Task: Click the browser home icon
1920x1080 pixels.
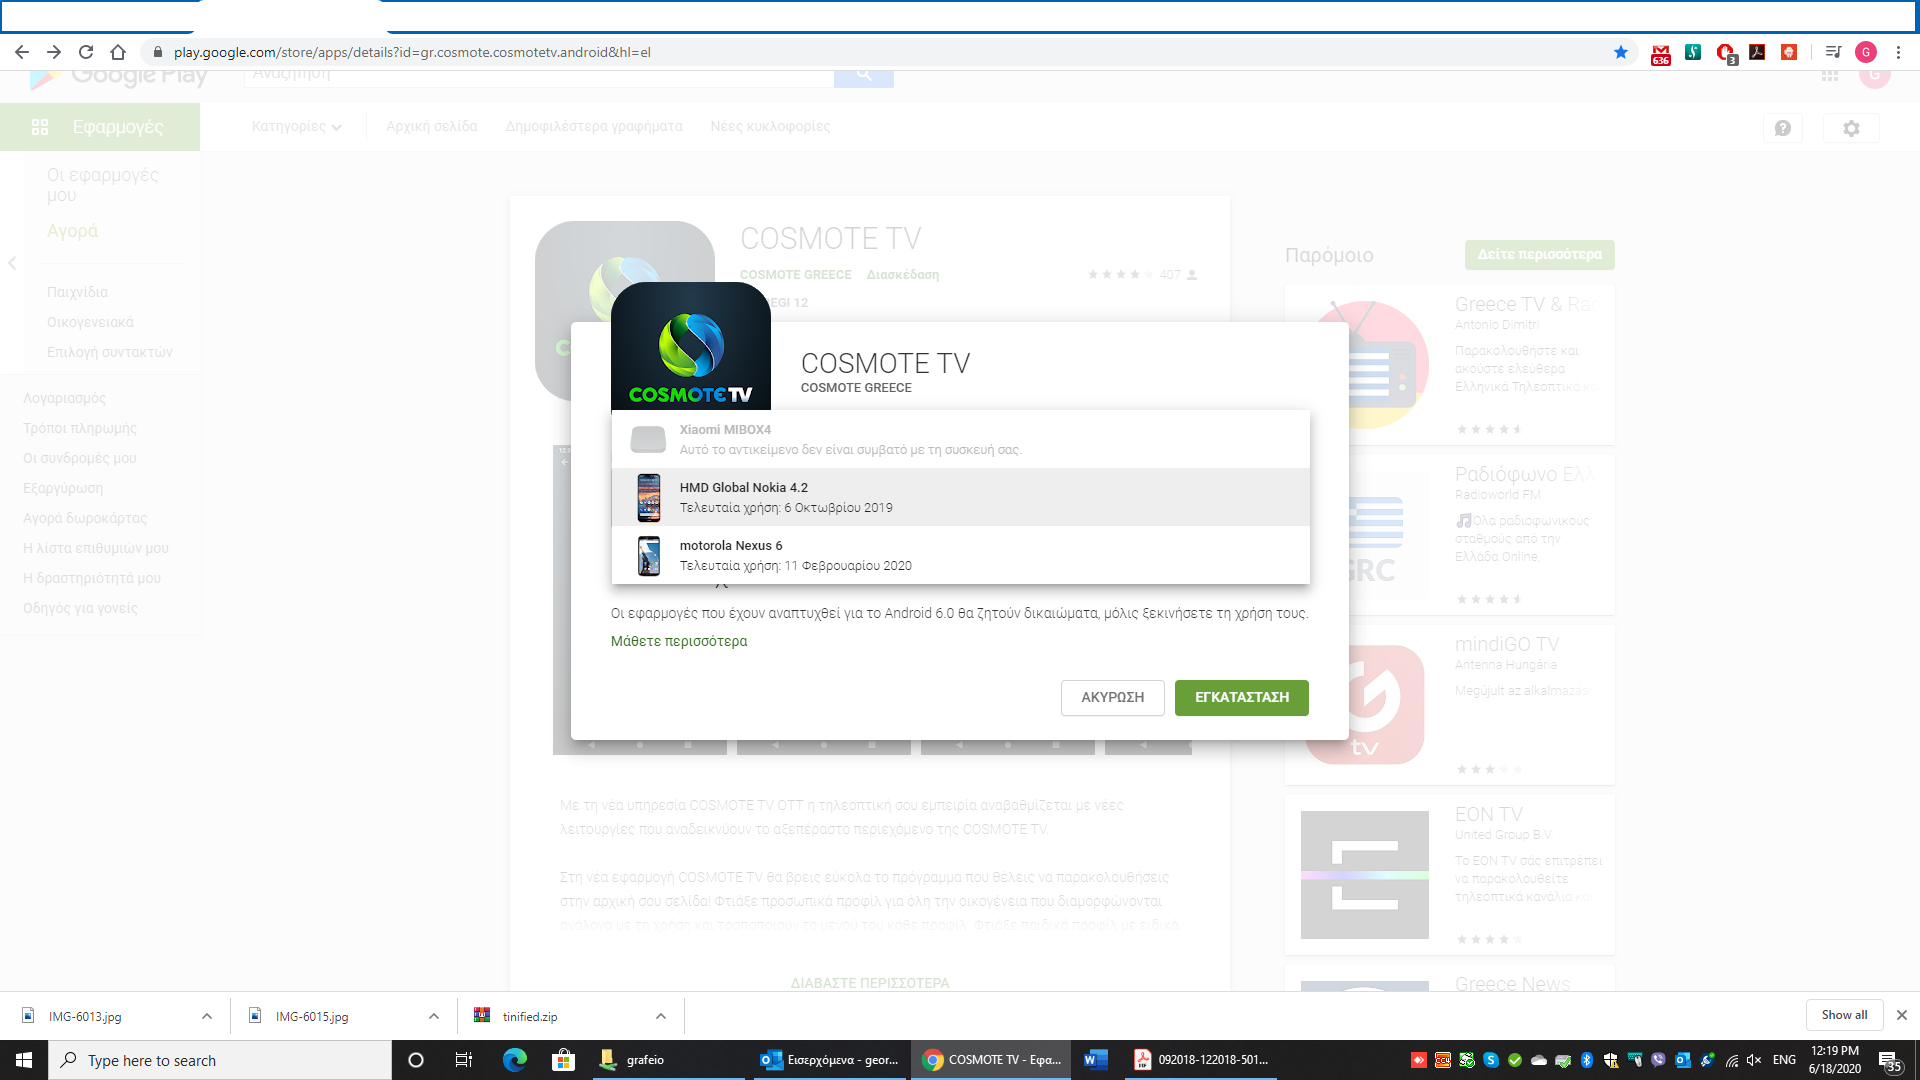Action: pyautogui.click(x=118, y=52)
